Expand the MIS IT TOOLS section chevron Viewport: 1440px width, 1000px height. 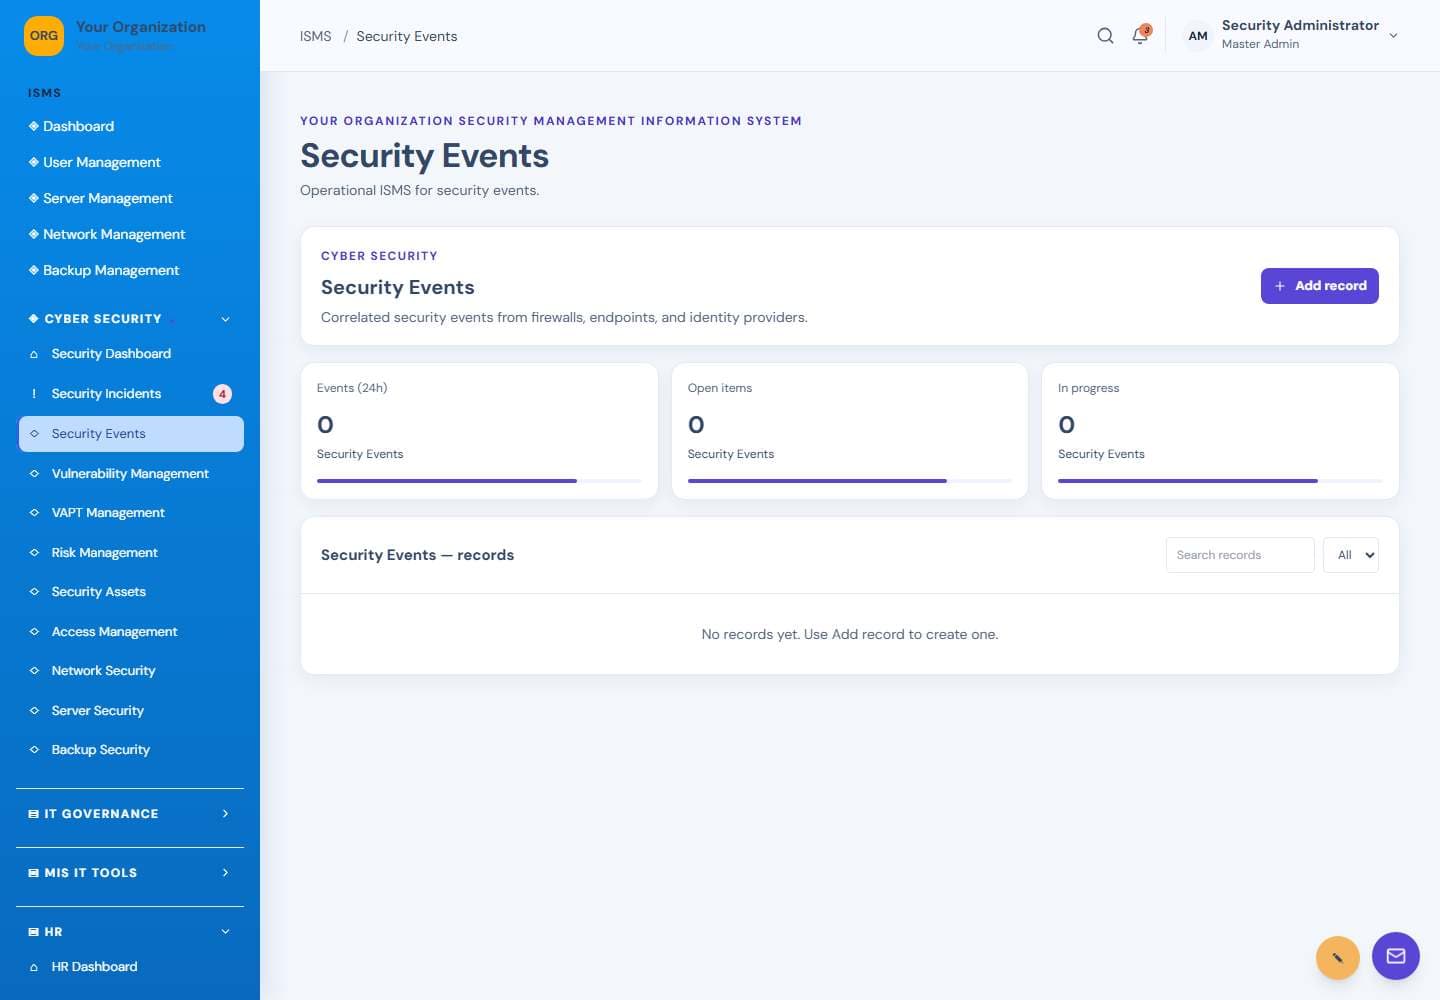coord(225,873)
